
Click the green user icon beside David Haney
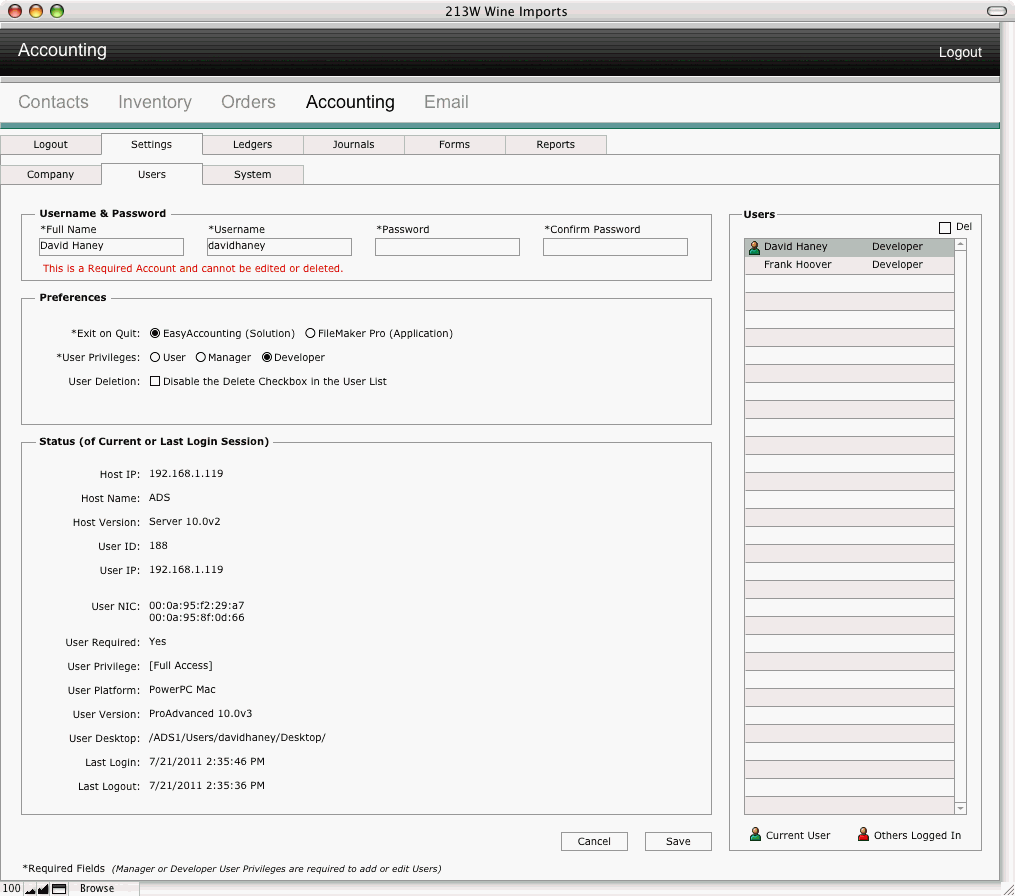coord(754,247)
